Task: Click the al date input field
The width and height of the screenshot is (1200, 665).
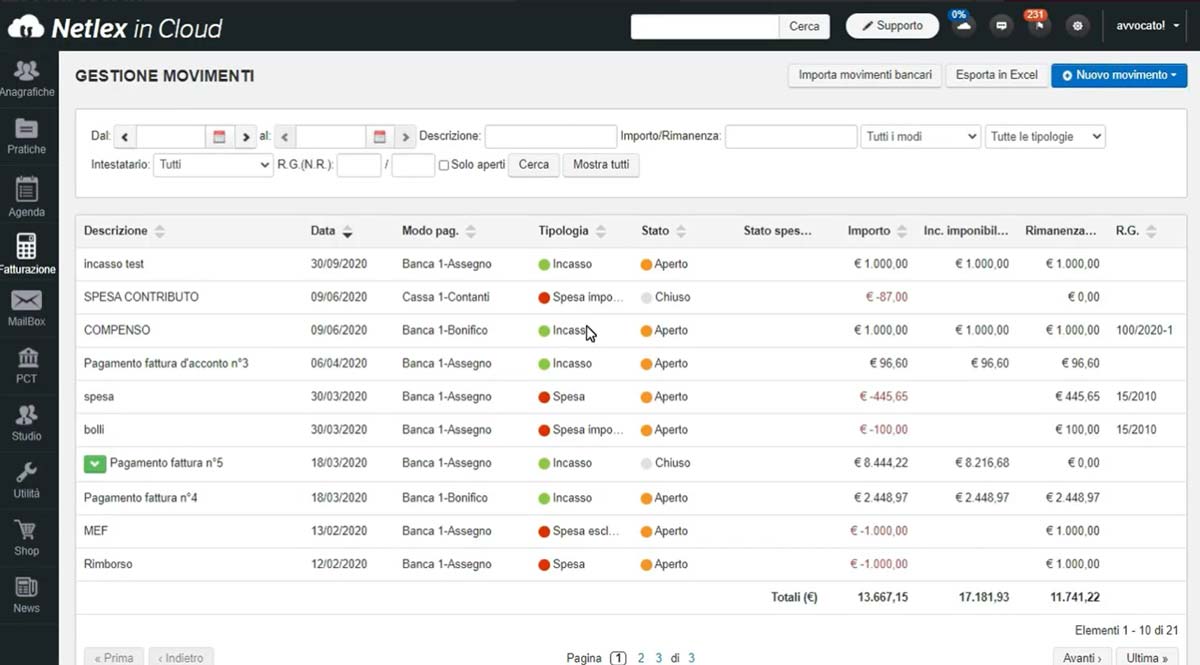Action: pos(332,137)
